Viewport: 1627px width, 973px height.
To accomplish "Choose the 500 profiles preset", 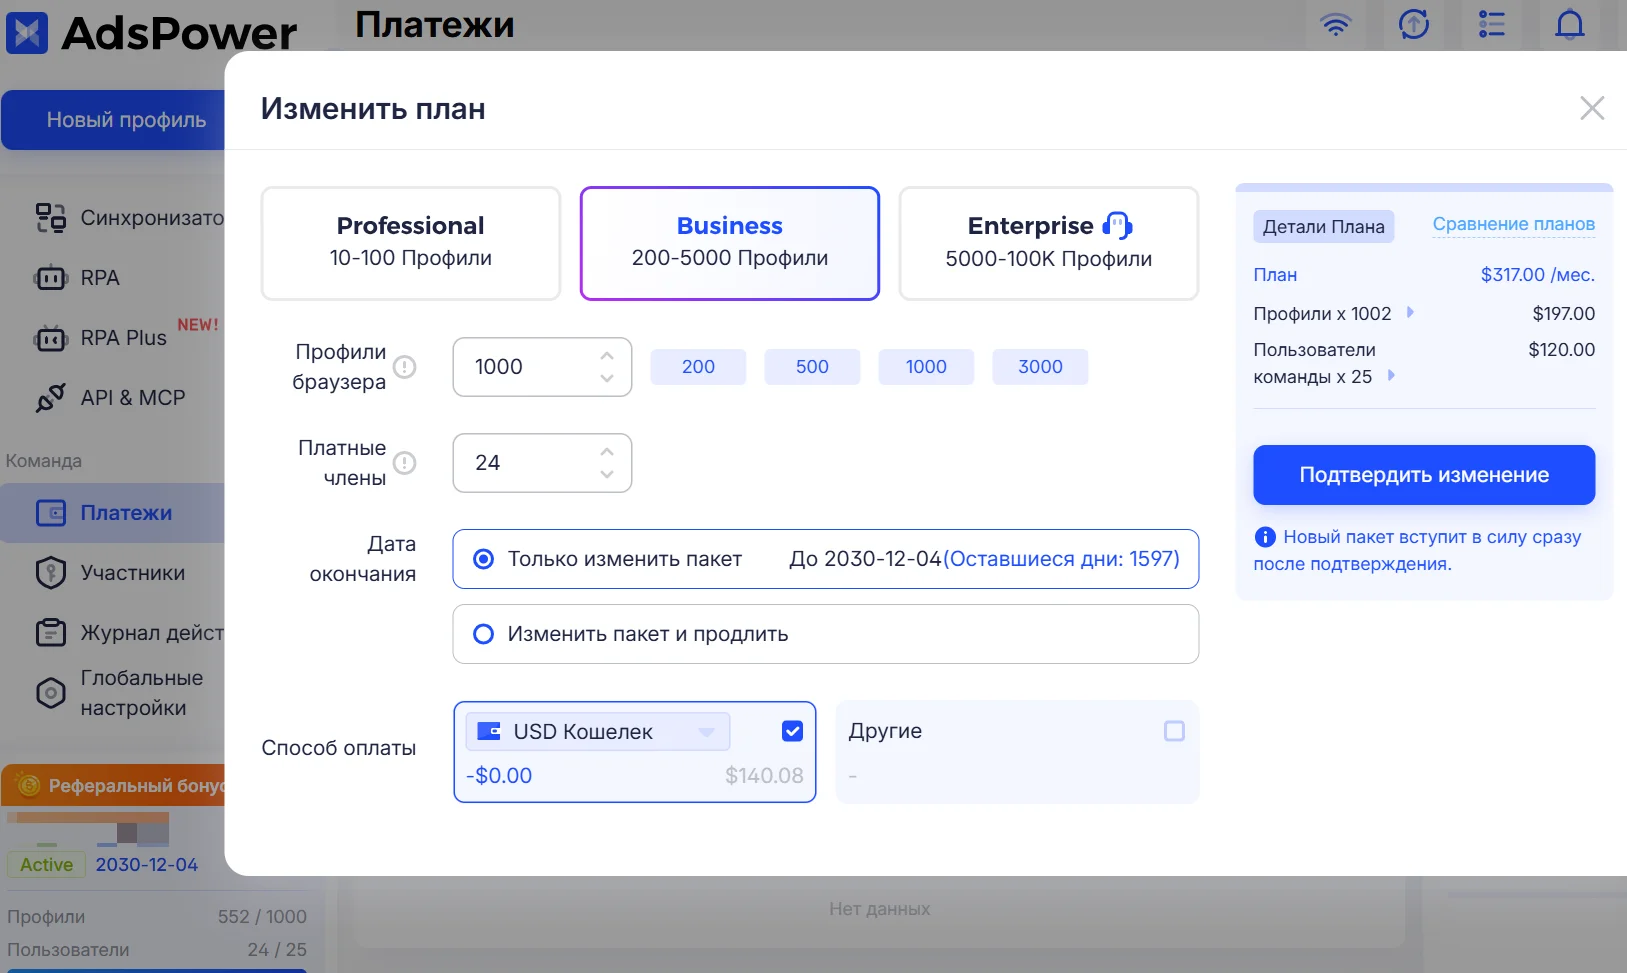I will [812, 367].
